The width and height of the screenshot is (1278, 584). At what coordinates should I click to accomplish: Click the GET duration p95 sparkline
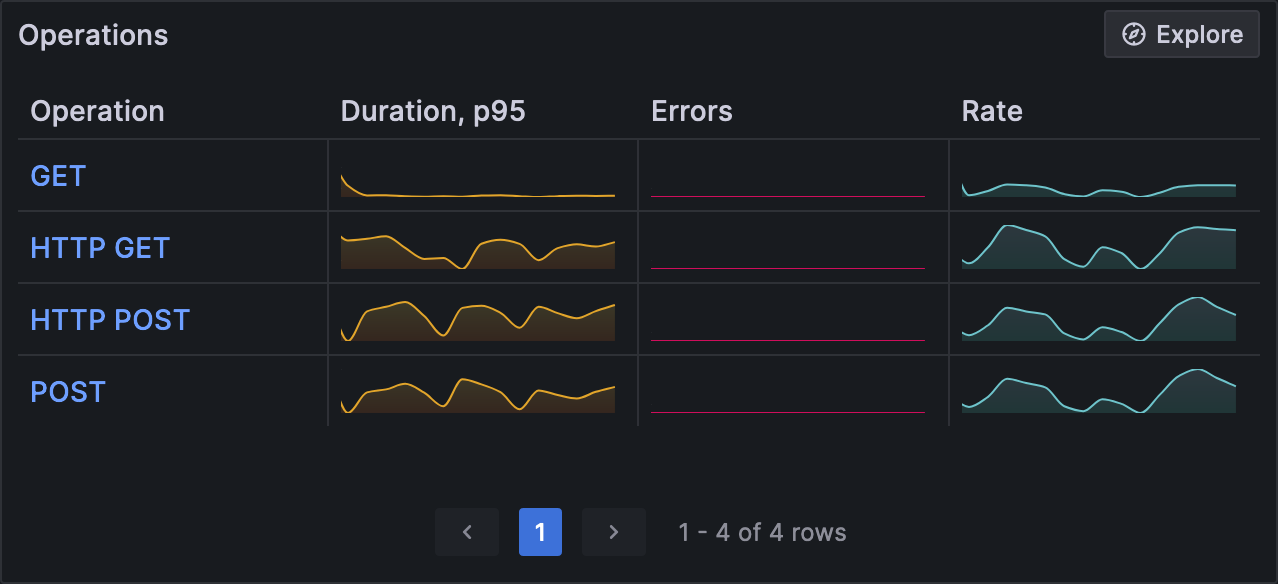tap(478, 187)
